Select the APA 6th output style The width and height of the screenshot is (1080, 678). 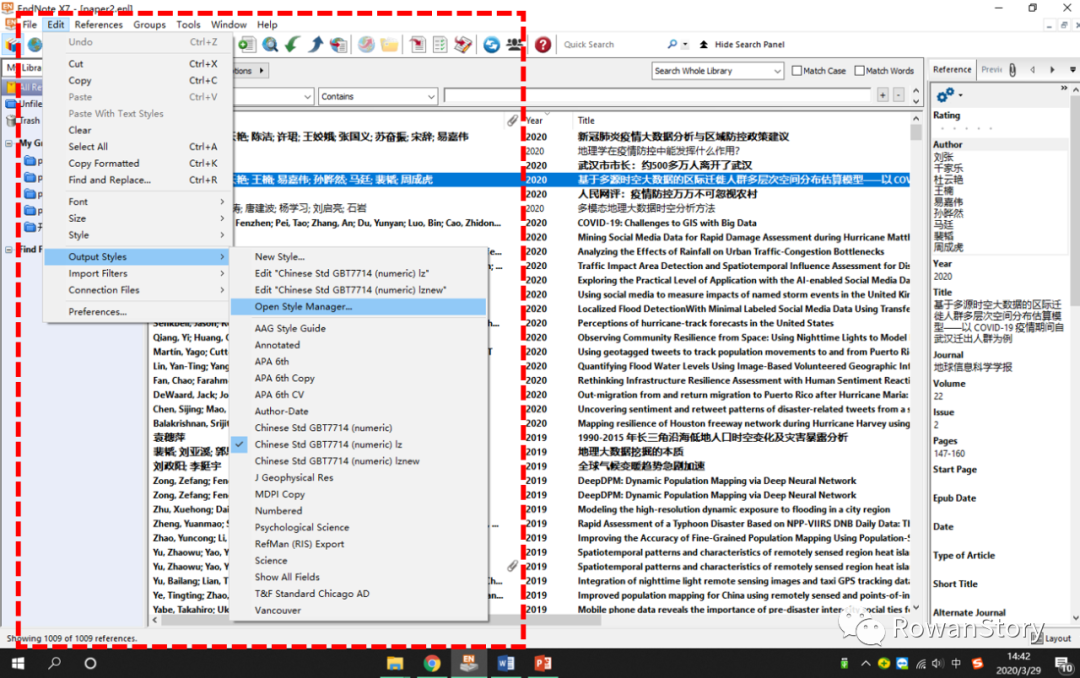[358, 361]
